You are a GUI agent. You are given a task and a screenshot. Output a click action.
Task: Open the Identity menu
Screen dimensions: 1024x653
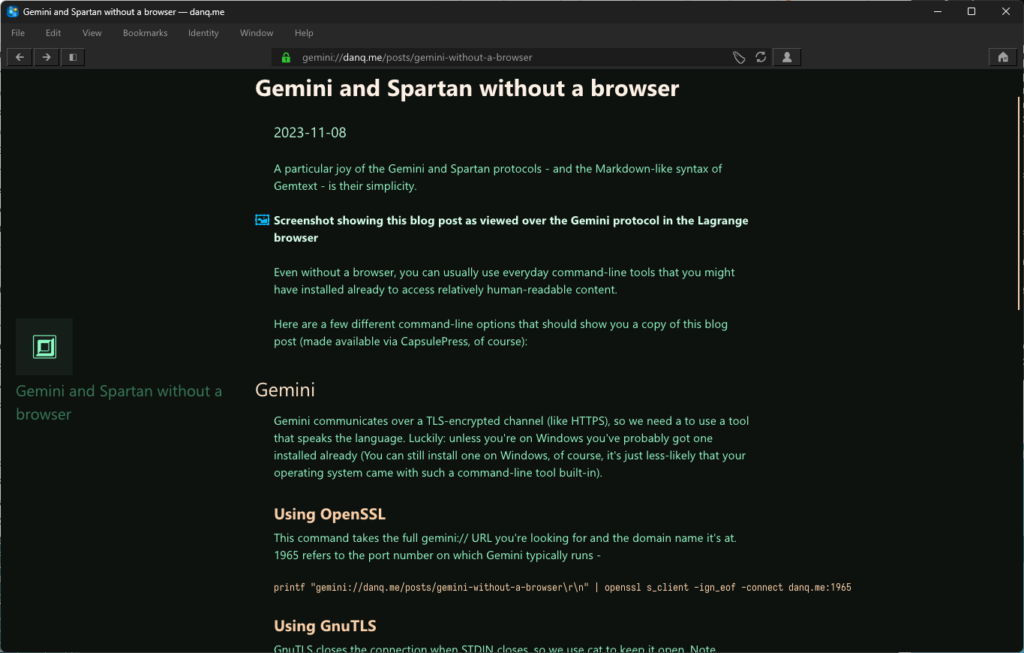tap(203, 32)
